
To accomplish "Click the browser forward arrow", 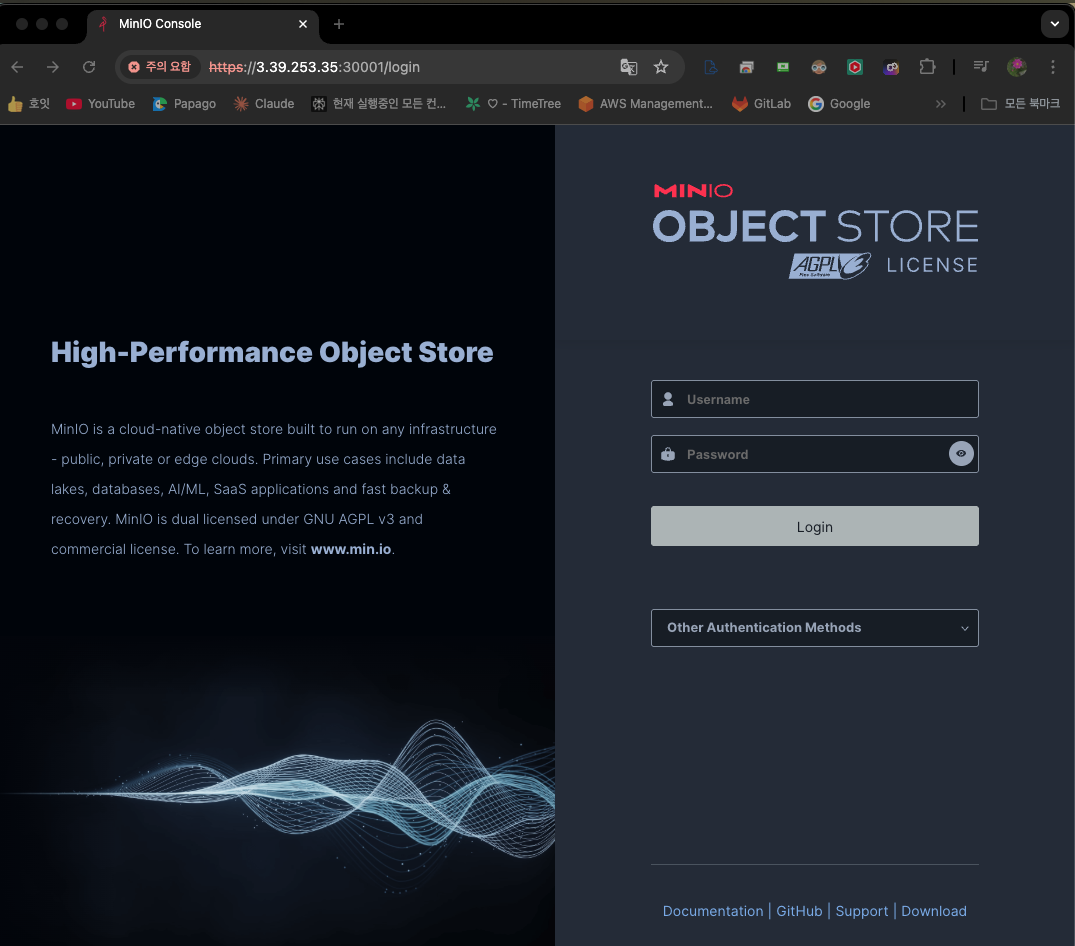I will click(x=53, y=67).
